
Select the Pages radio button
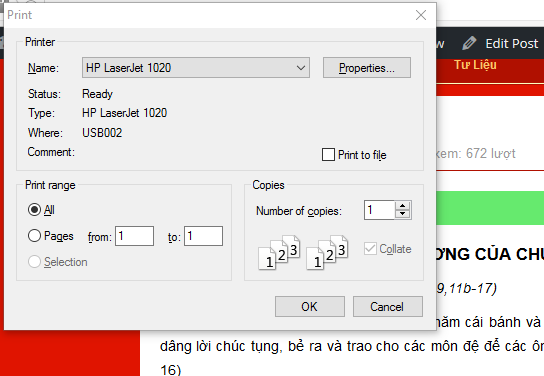pos(34,236)
